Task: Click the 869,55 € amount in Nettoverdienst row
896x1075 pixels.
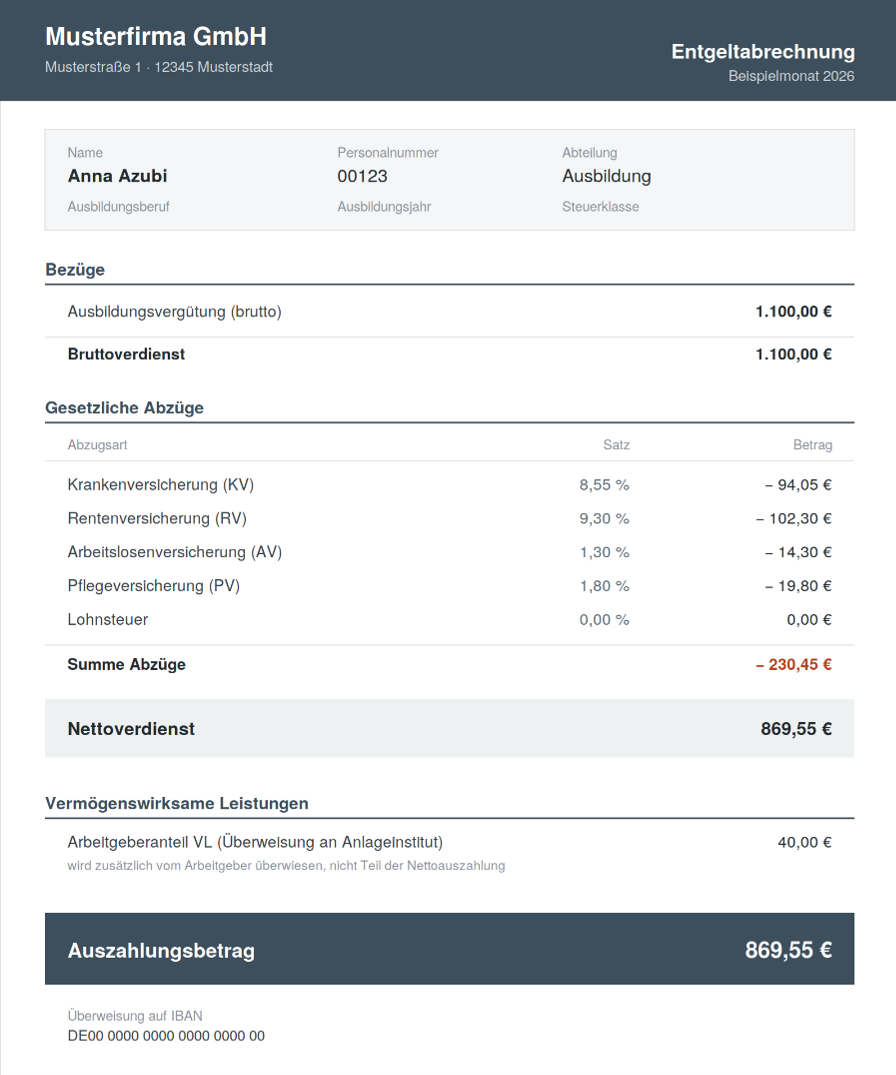Action: 796,729
